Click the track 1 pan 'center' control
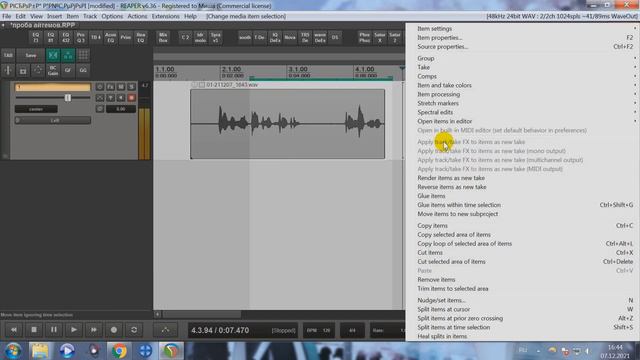 click(x=36, y=109)
